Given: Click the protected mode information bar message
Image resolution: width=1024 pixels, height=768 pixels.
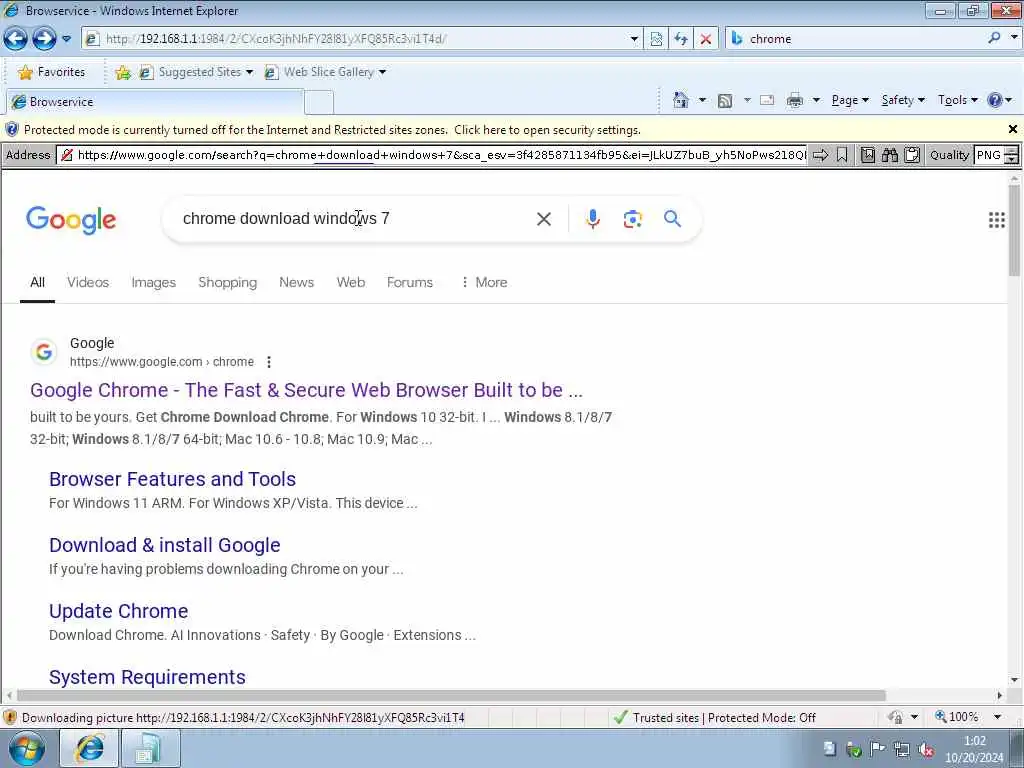Looking at the screenshot, I should (332, 130).
